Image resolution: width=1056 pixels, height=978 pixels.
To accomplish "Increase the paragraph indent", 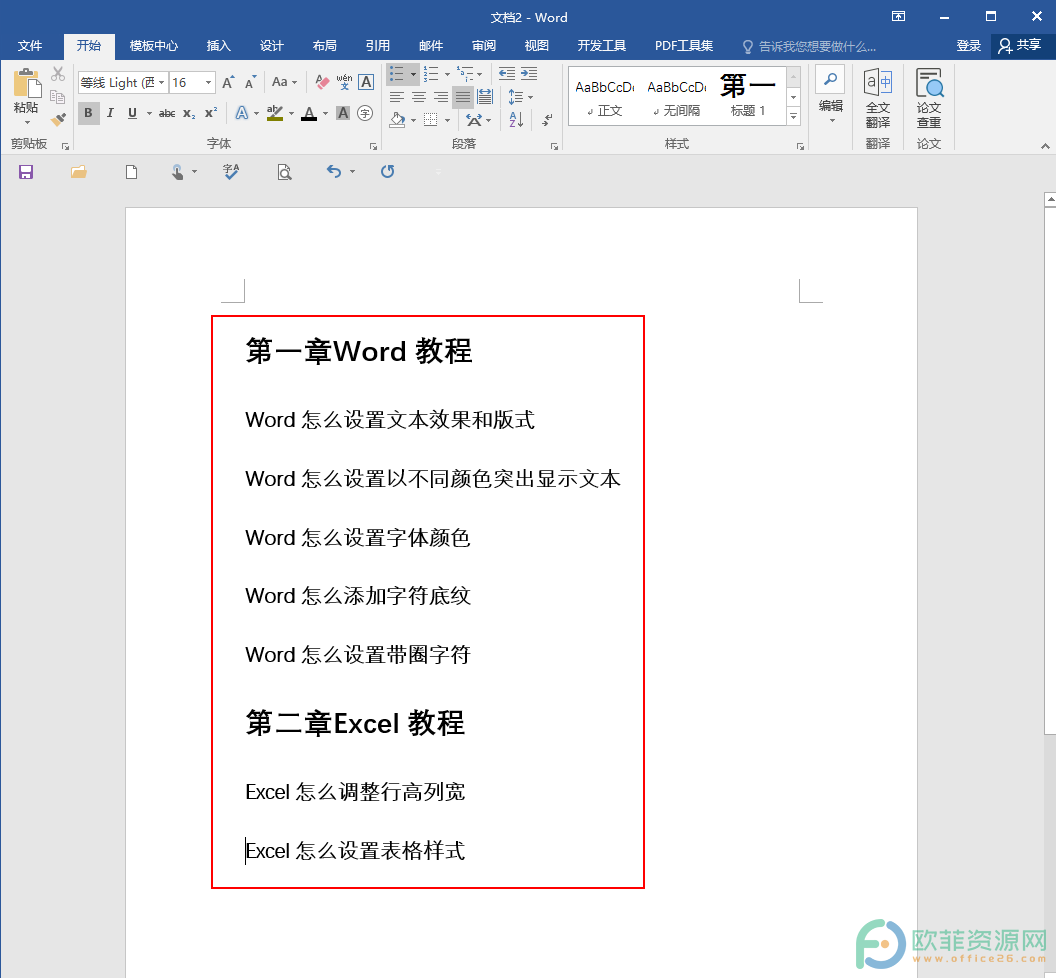I will (529, 73).
